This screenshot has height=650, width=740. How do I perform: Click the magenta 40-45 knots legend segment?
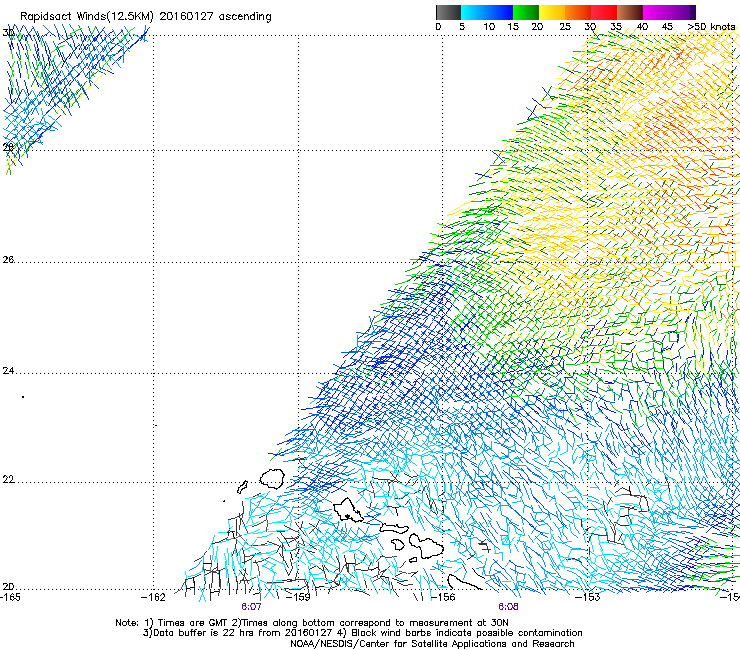tap(656, 12)
